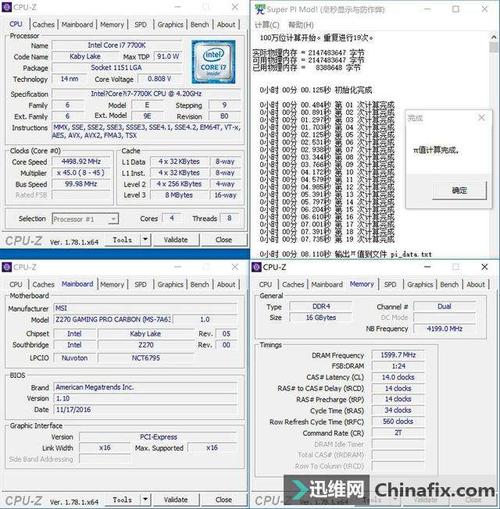
Task: Expand Tools dropdown arrow in top-left CPU-Z
Action: (x=145, y=239)
